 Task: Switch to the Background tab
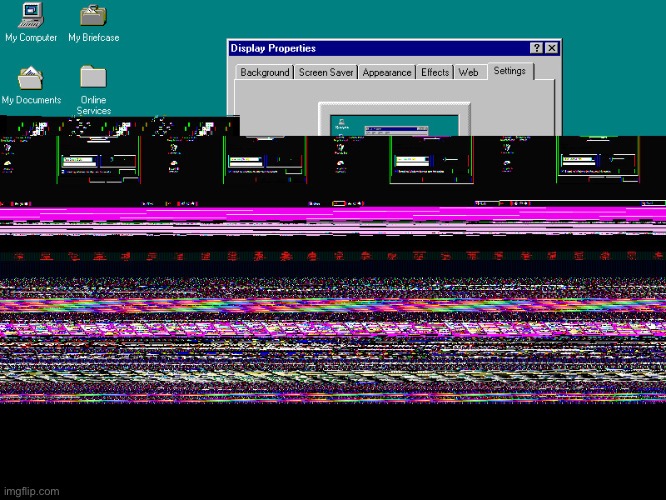coord(265,72)
